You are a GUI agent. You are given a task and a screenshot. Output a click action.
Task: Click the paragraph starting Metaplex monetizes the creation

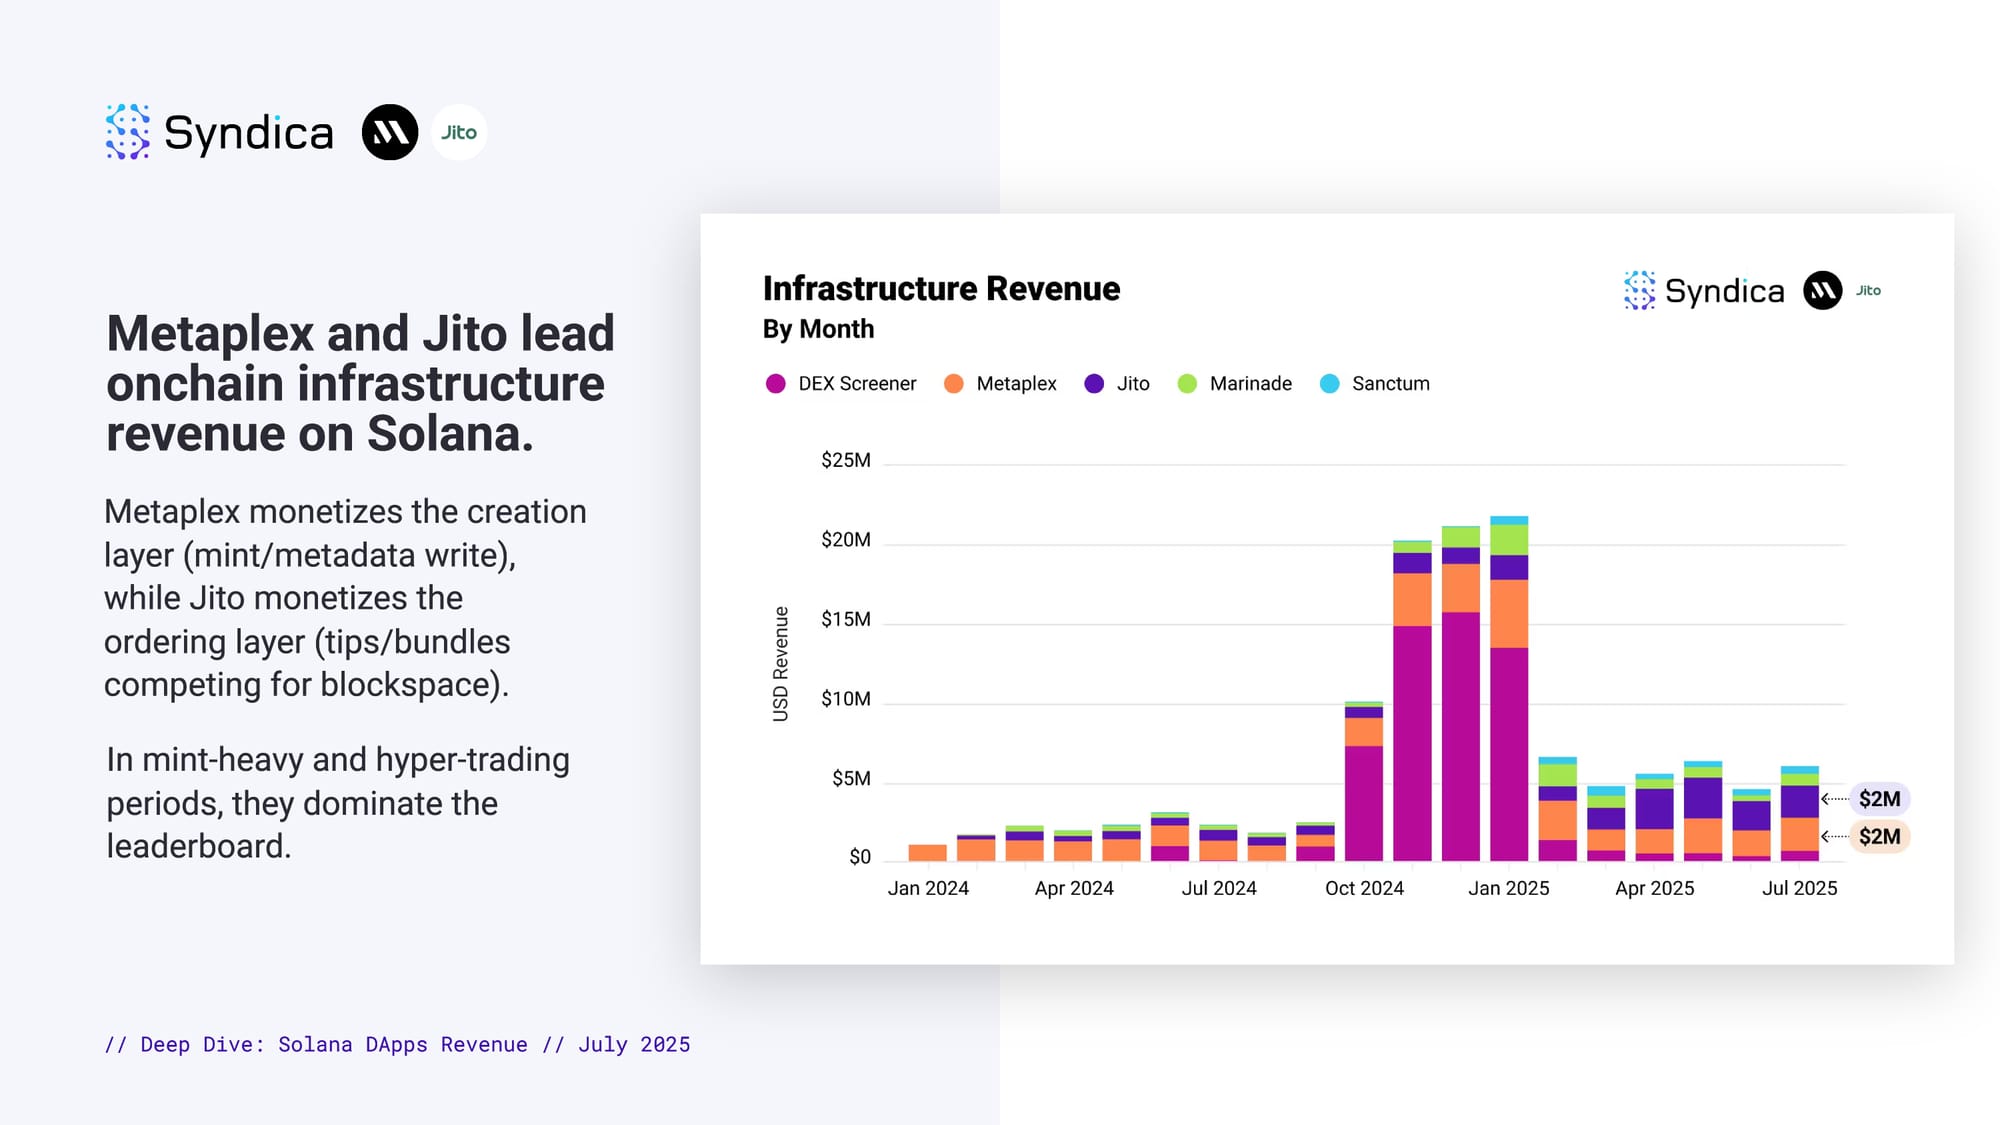pos(346,598)
